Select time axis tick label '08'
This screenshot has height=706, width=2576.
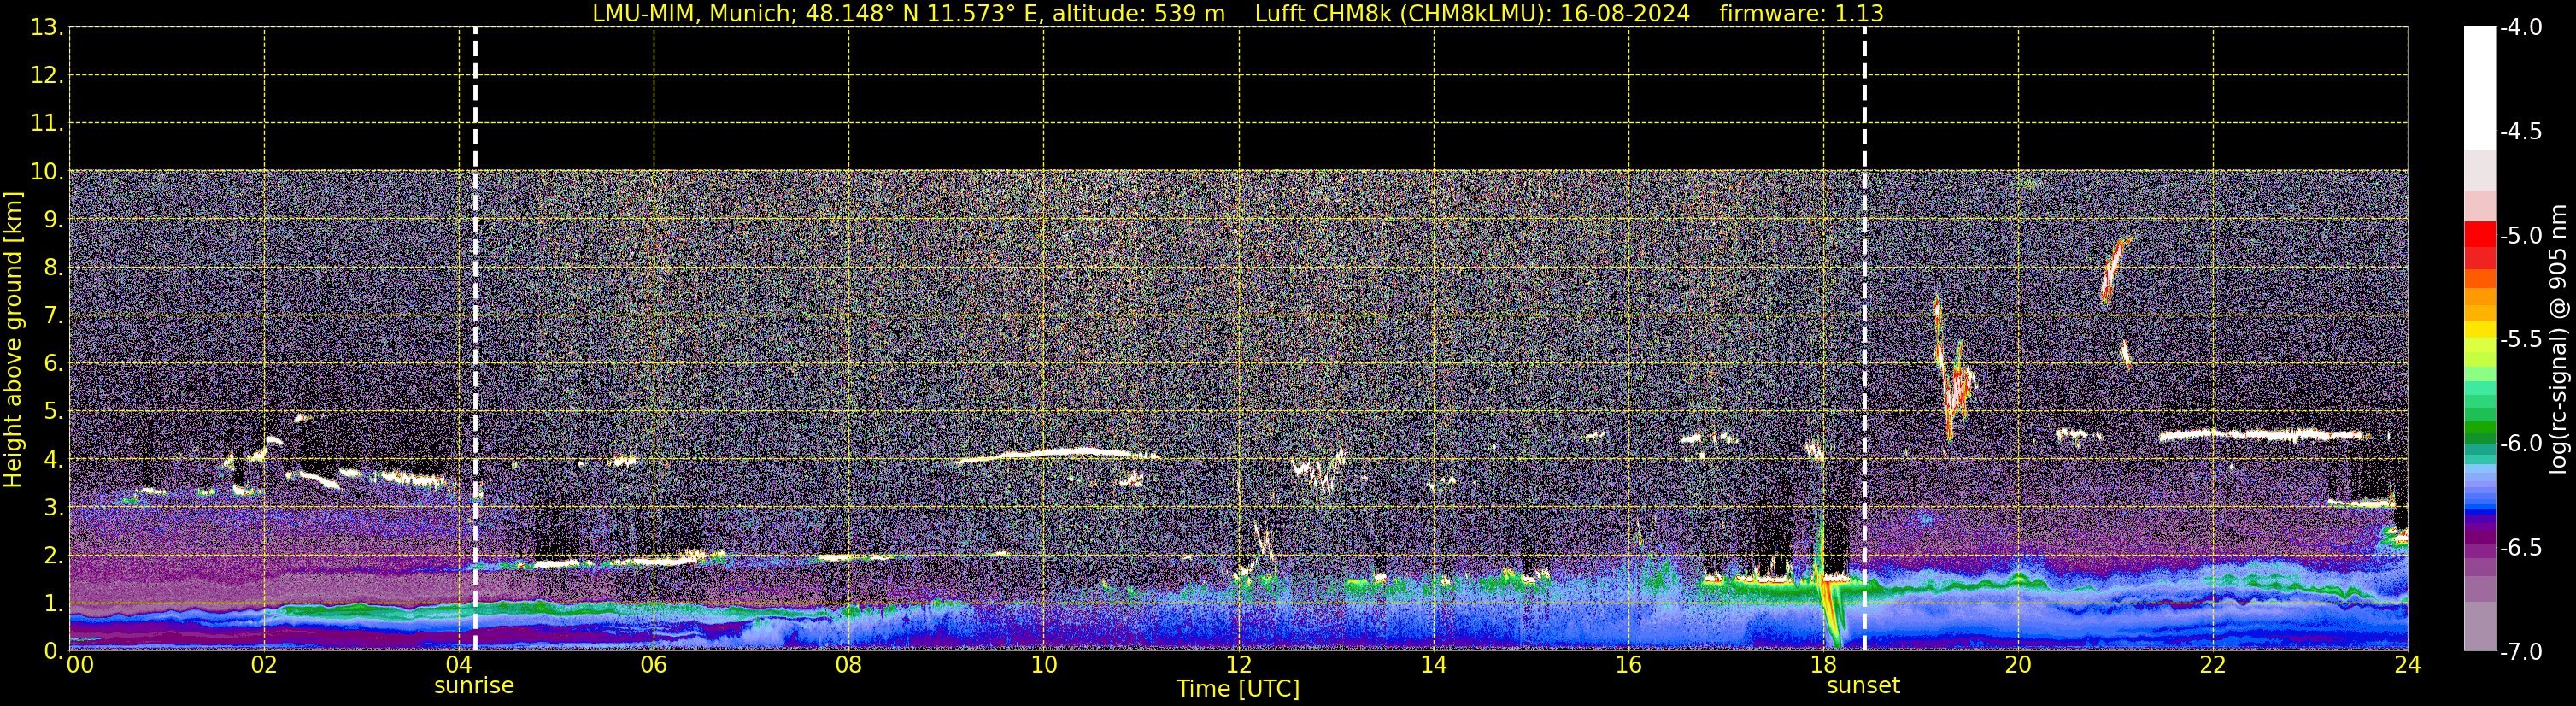849,666
